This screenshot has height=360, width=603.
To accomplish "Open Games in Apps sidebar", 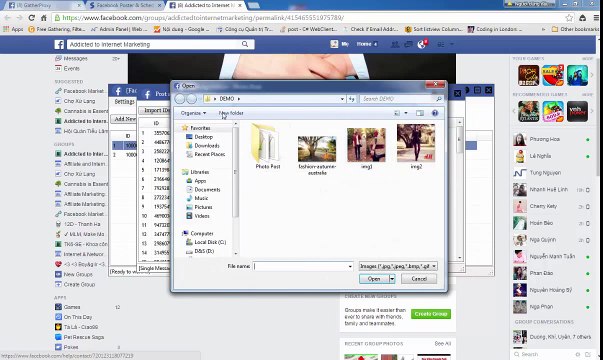I will point(72,307).
